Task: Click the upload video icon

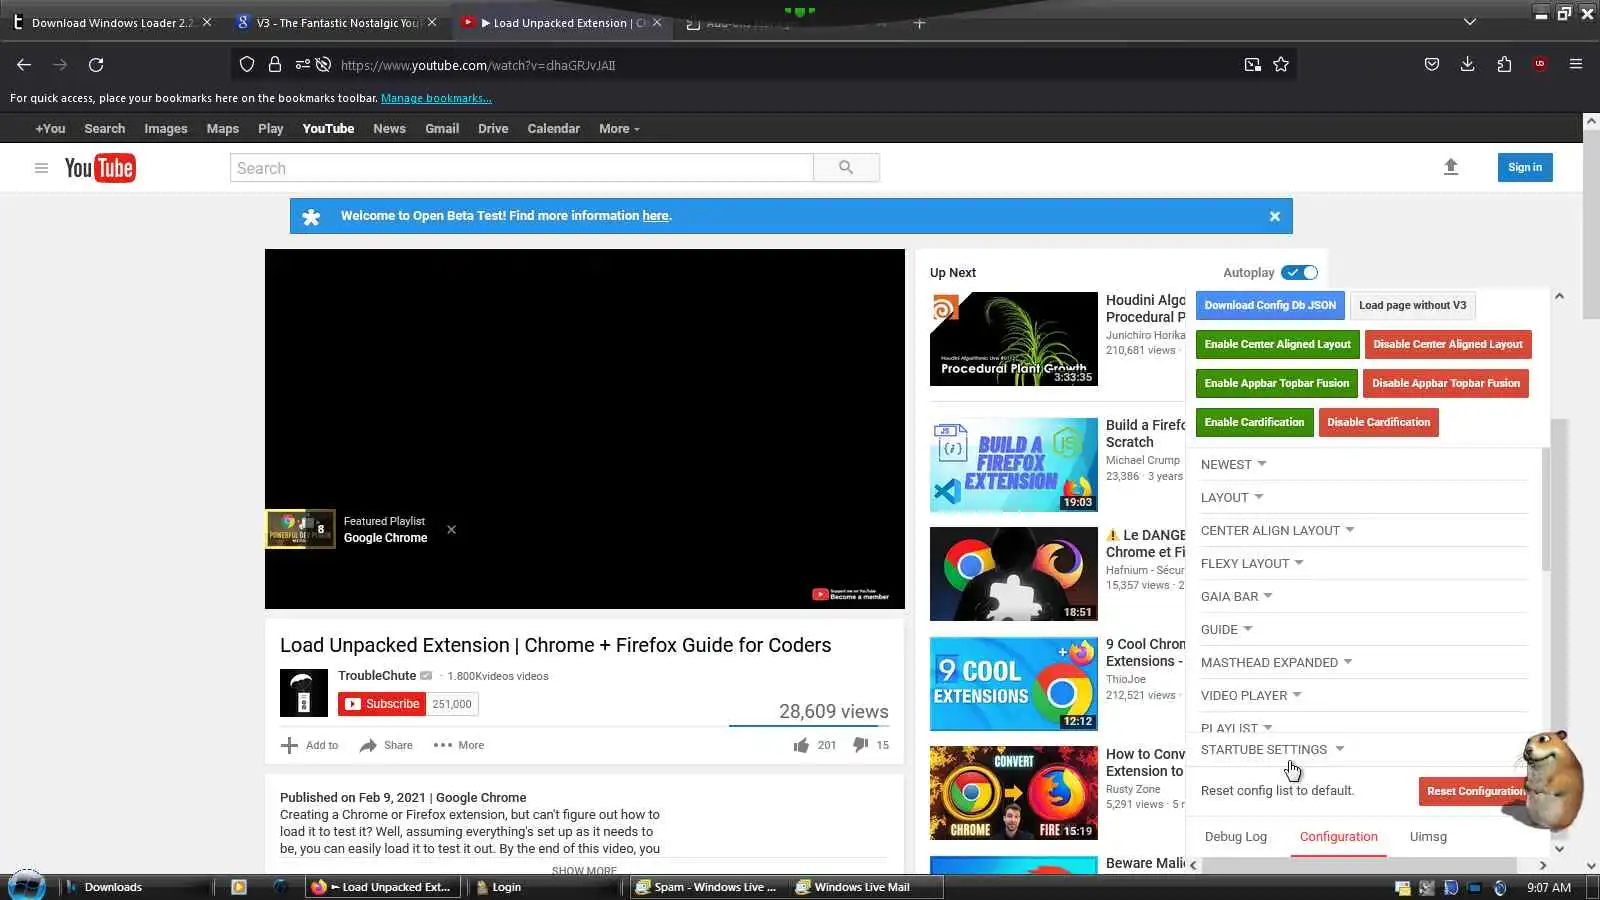Action: coord(1451,167)
